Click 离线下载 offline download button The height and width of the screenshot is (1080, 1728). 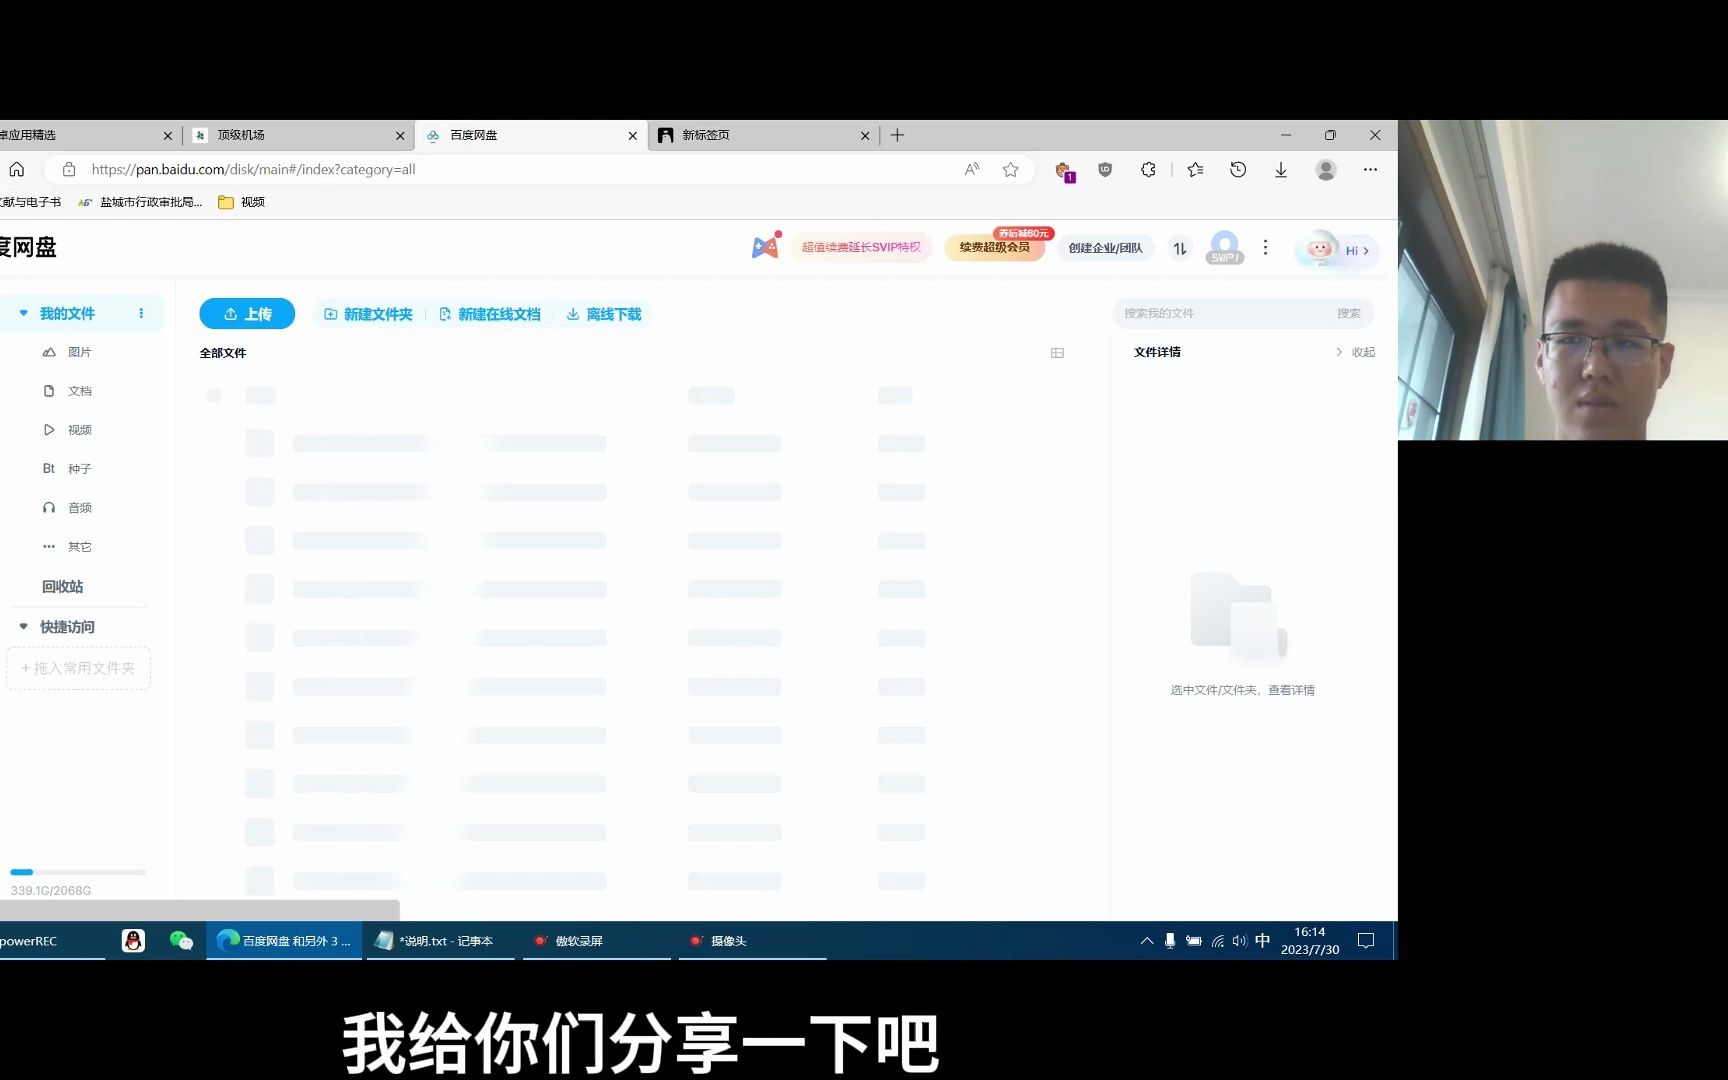click(604, 314)
